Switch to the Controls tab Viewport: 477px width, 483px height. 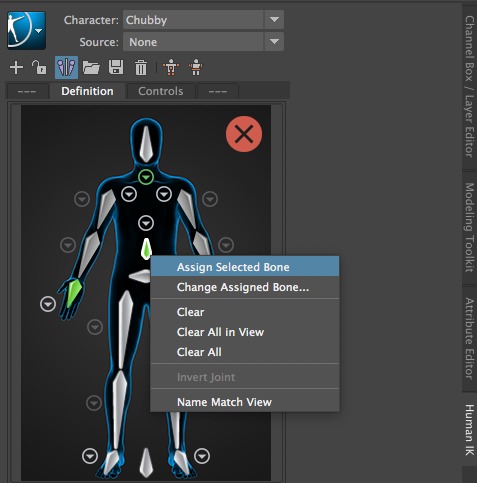click(161, 91)
